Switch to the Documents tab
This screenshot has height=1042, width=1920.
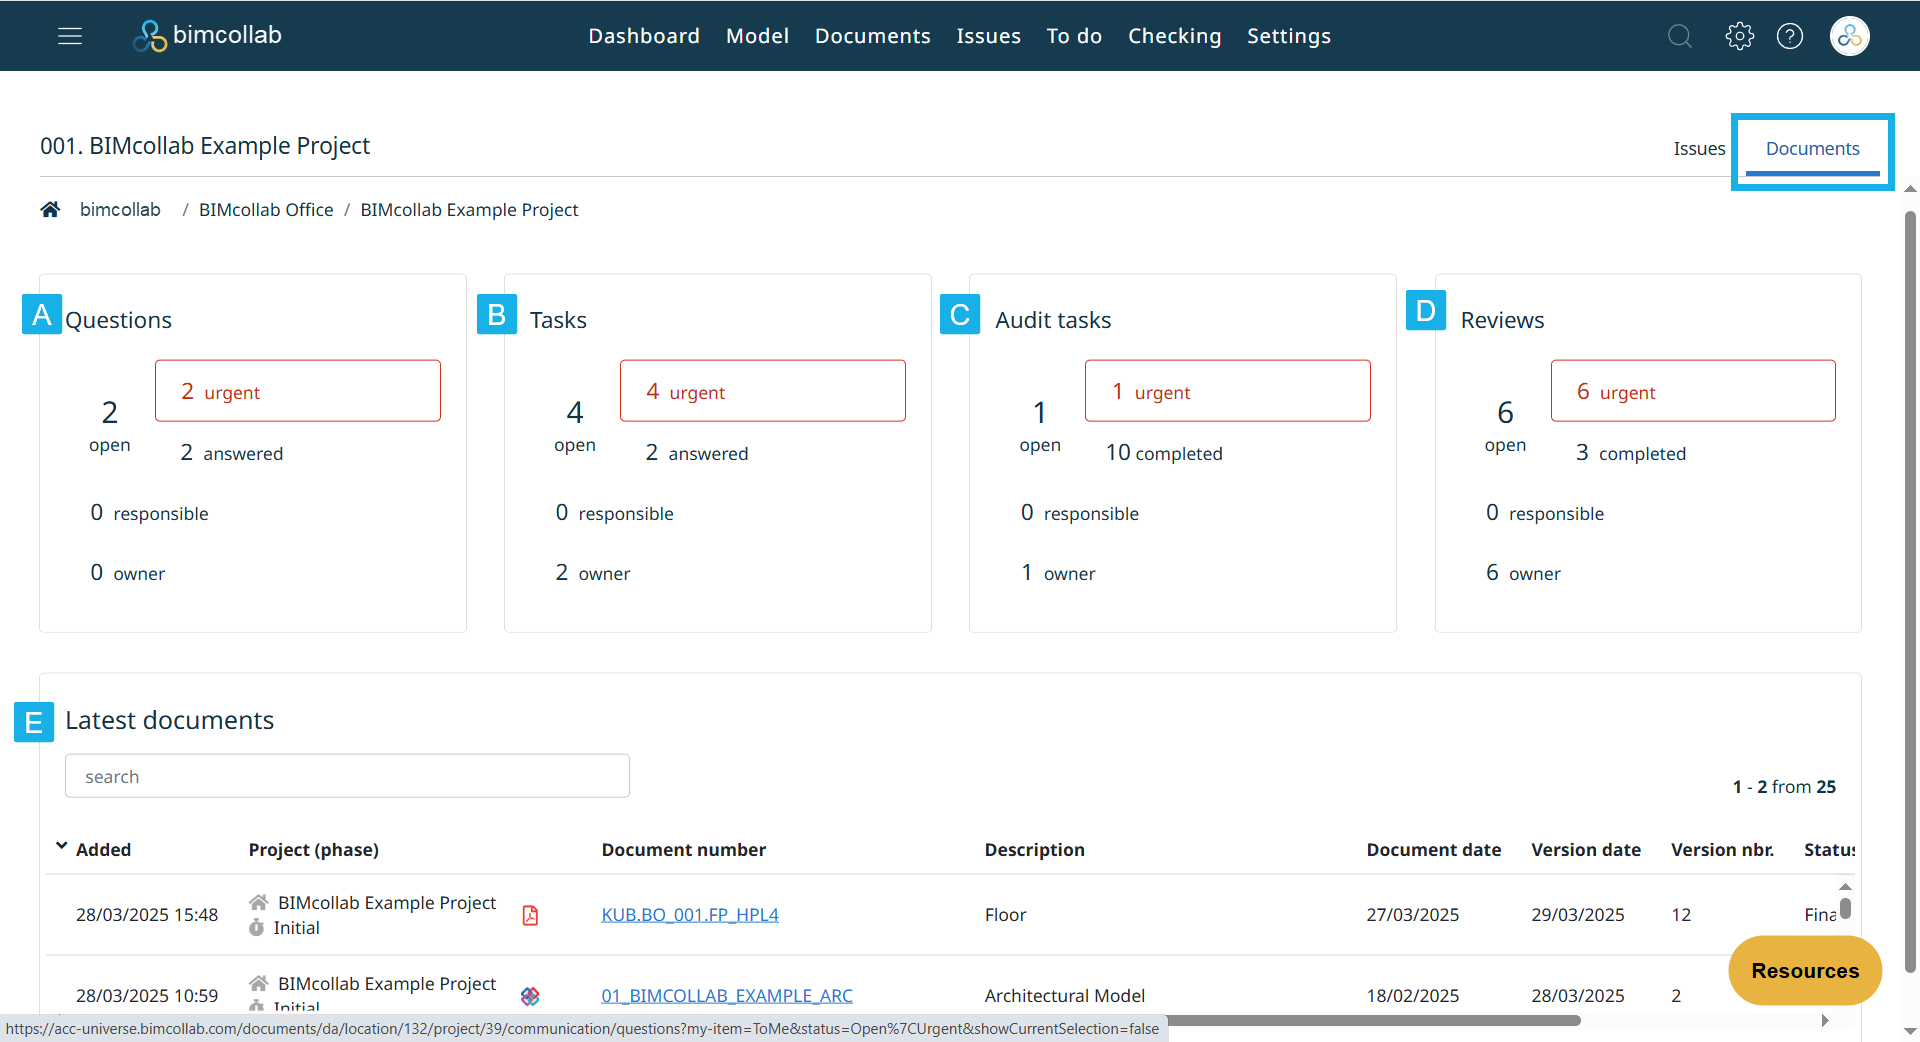pyautogui.click(x=1812, y=149)
